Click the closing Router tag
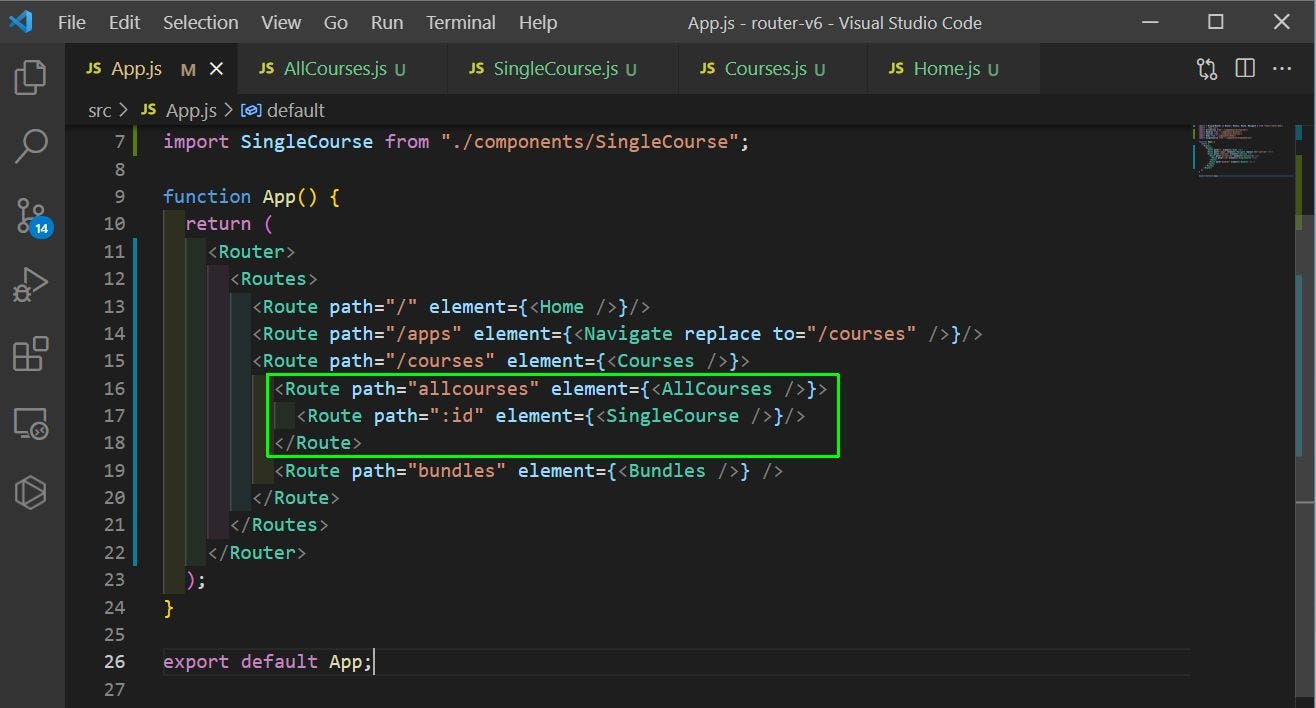The image size is (1316, 708). click(x=257, y=552)
